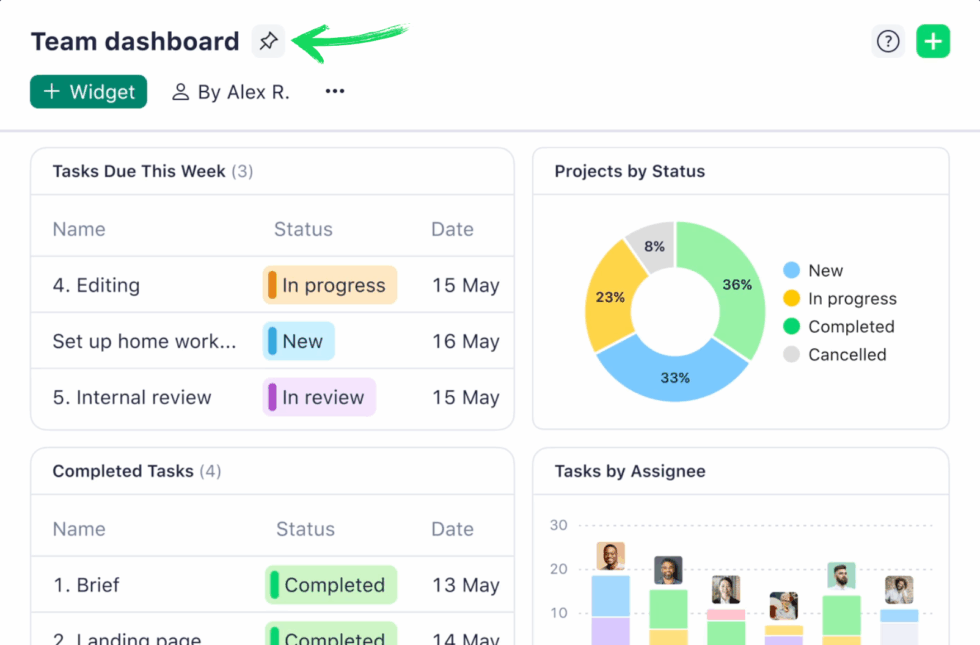Select the Name column header in Tasks Due This Week

point(79,229)
